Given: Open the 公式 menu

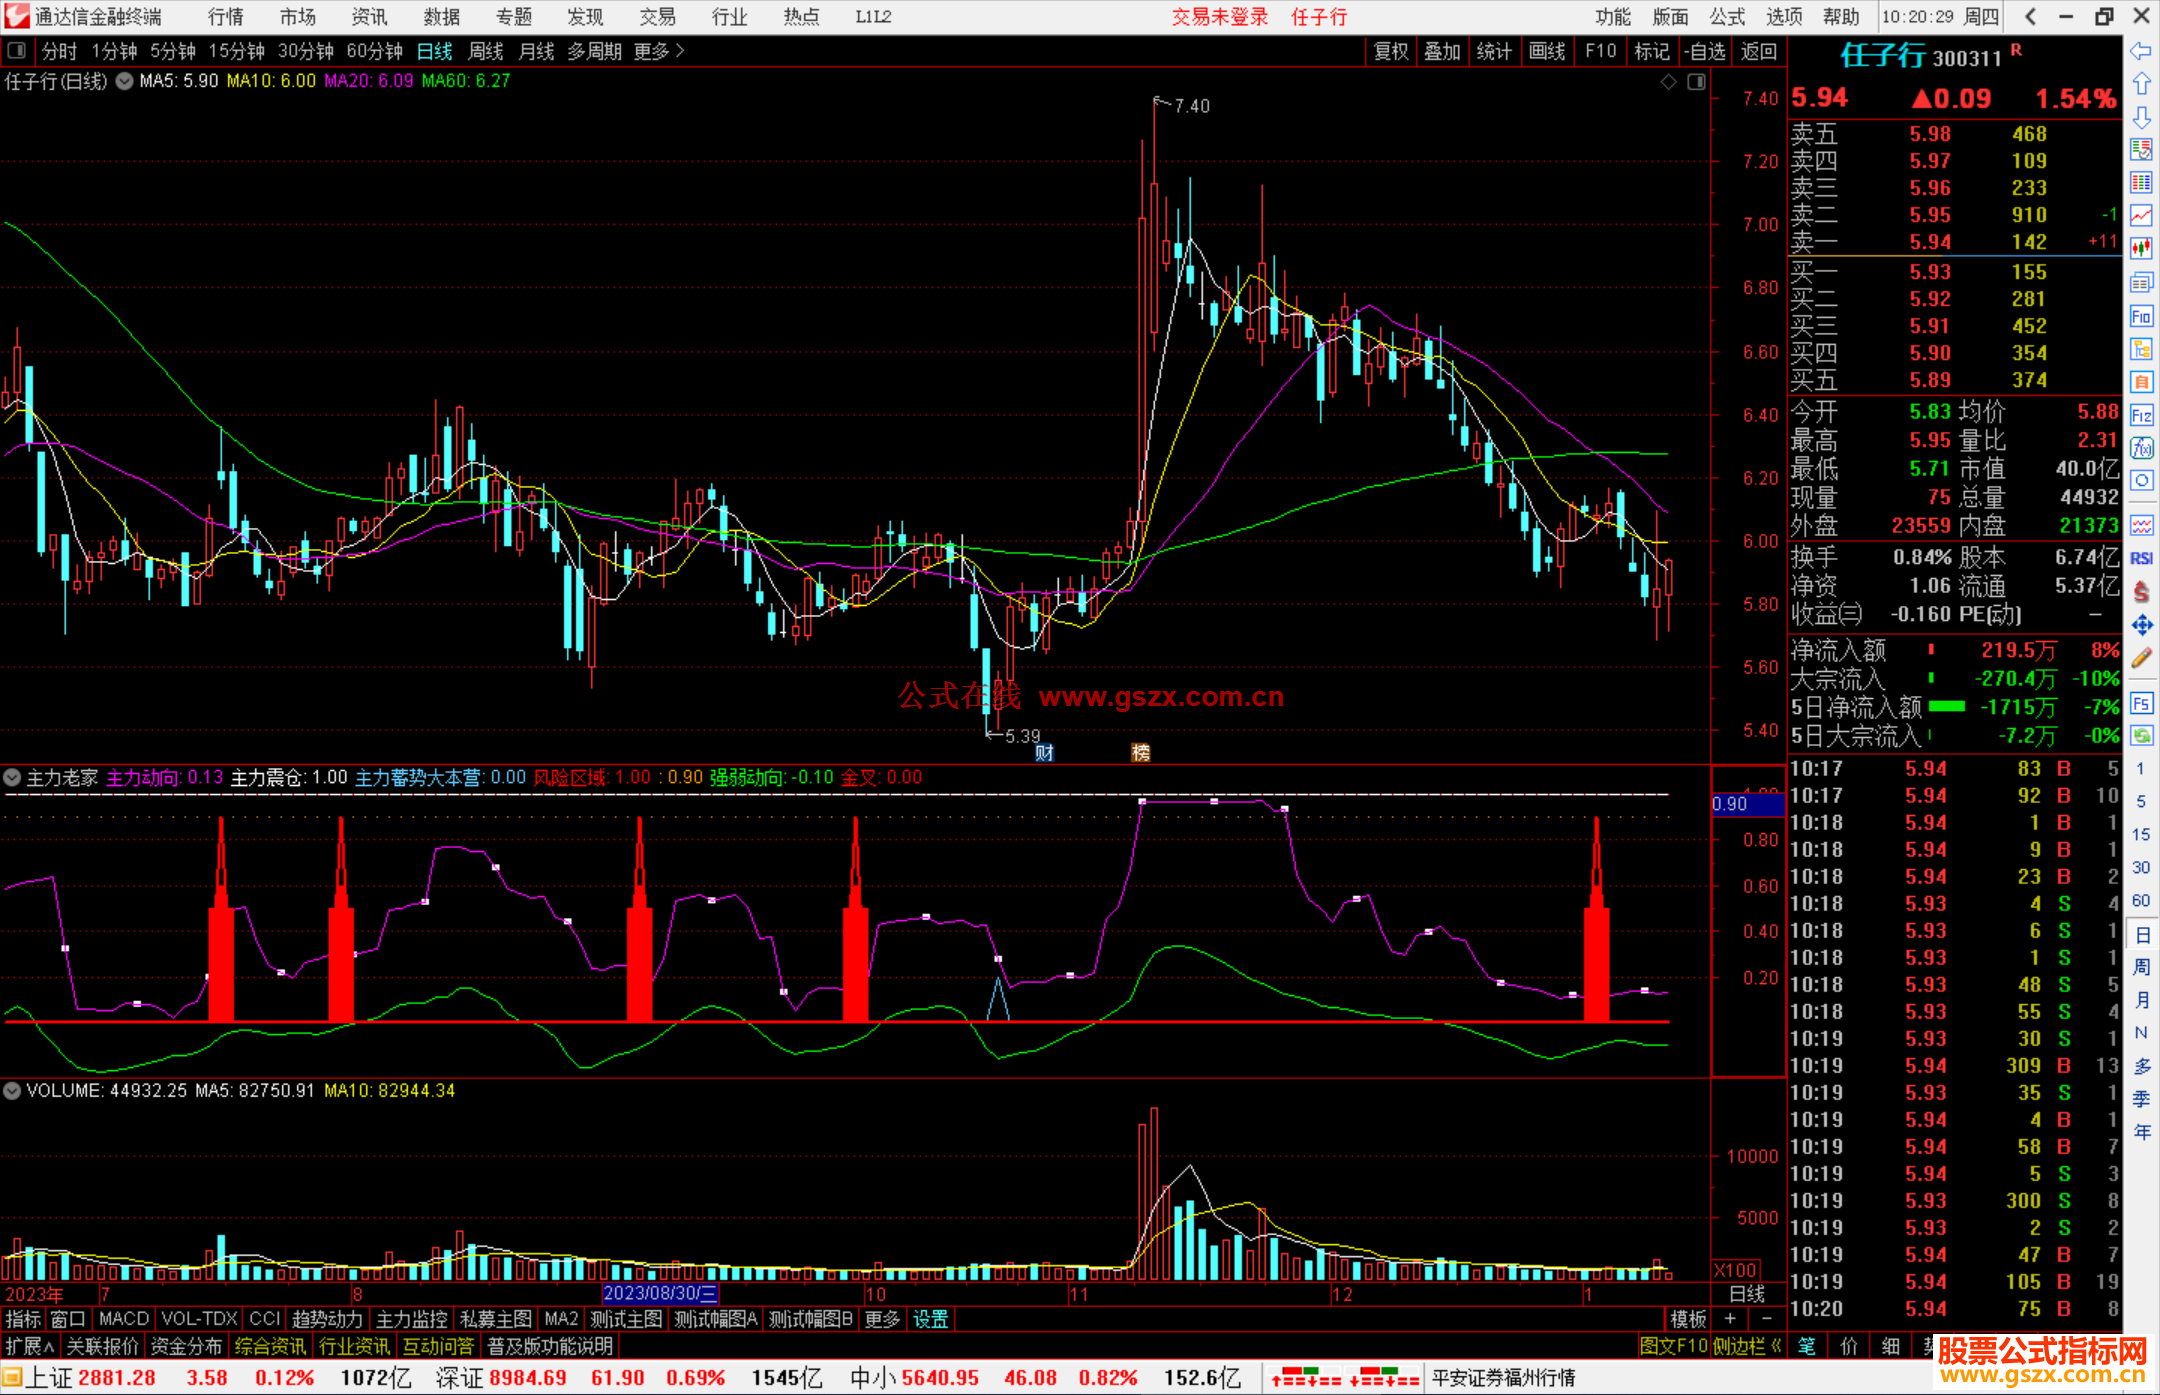Looking at the screenshot, I should click(1727, 17).
